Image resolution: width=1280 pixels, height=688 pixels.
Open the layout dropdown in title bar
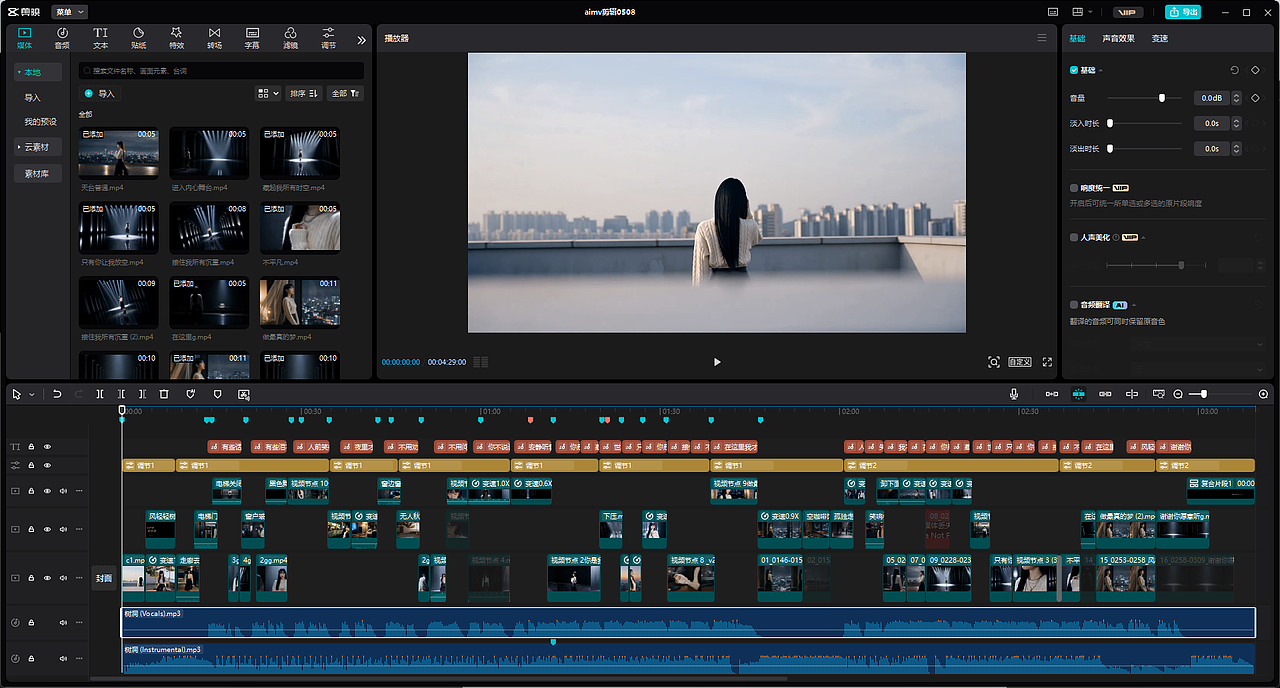tap(1083, 12)
